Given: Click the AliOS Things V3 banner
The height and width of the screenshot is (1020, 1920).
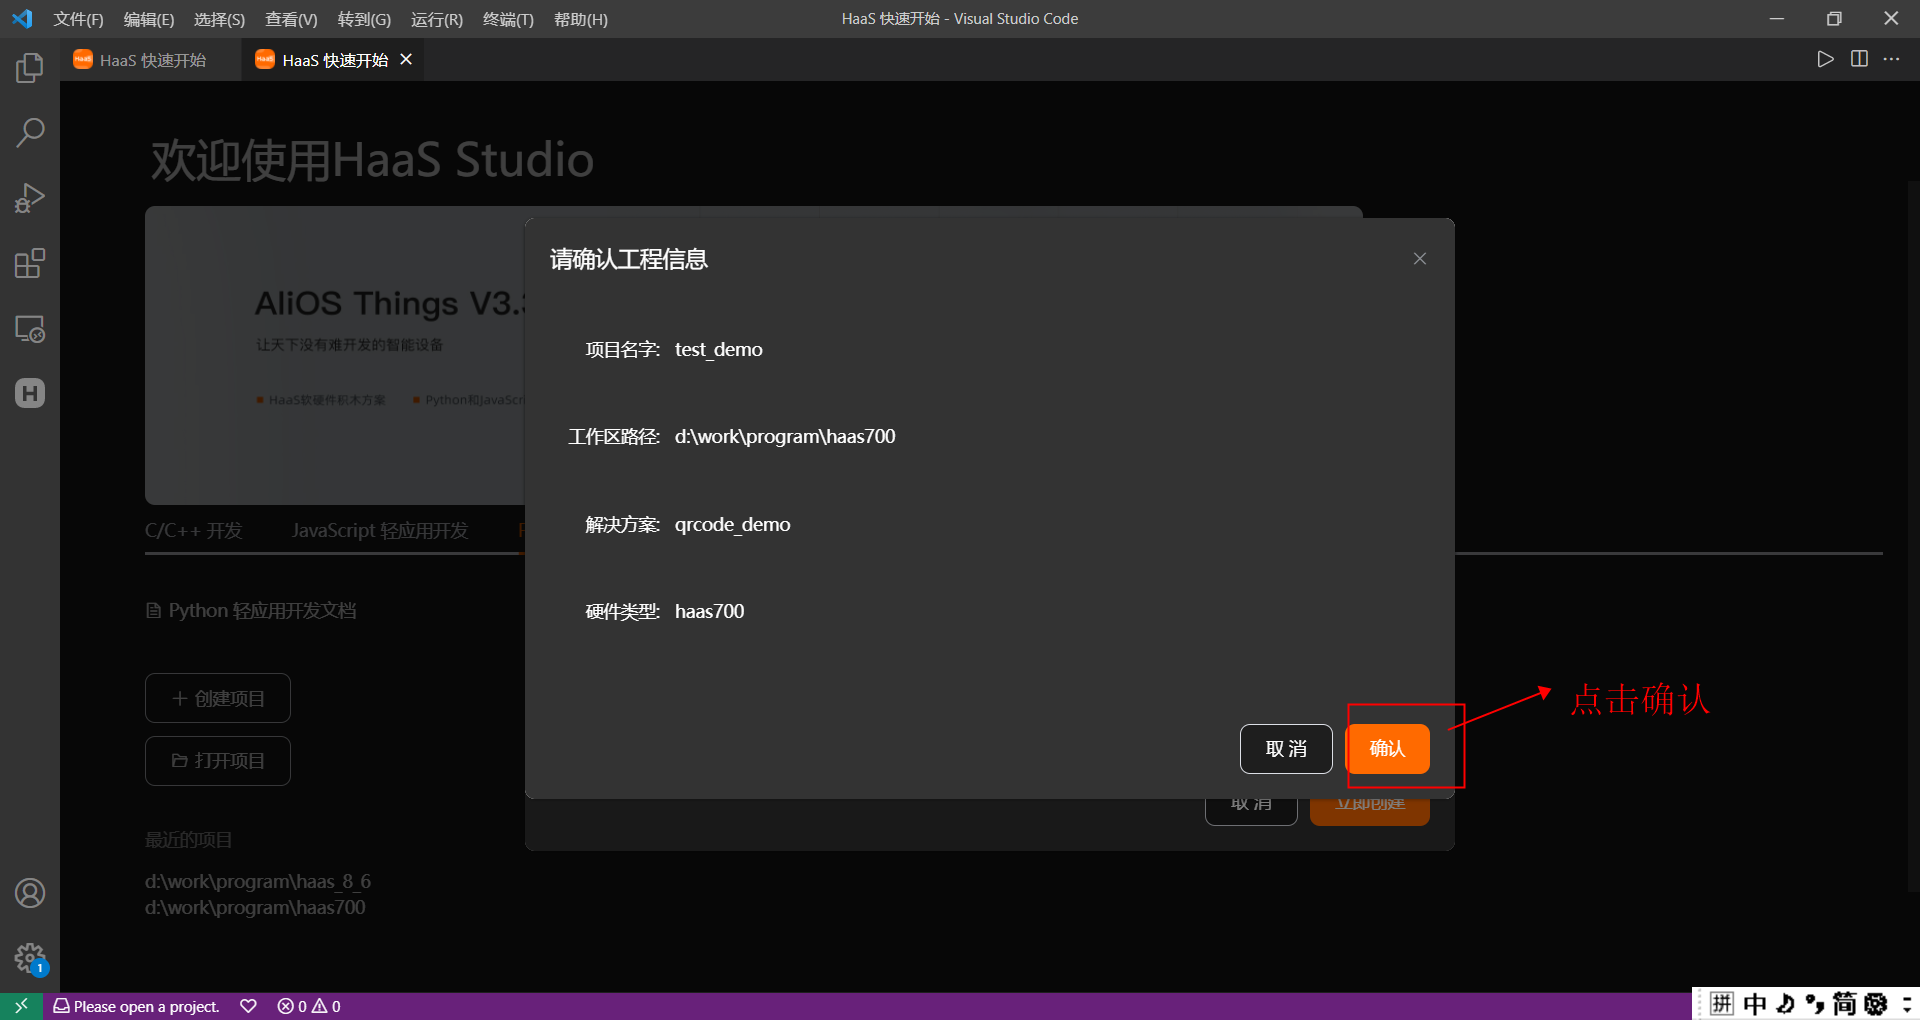Looking at the screenshot, I should pyautogui.click(x=335, y=355).
